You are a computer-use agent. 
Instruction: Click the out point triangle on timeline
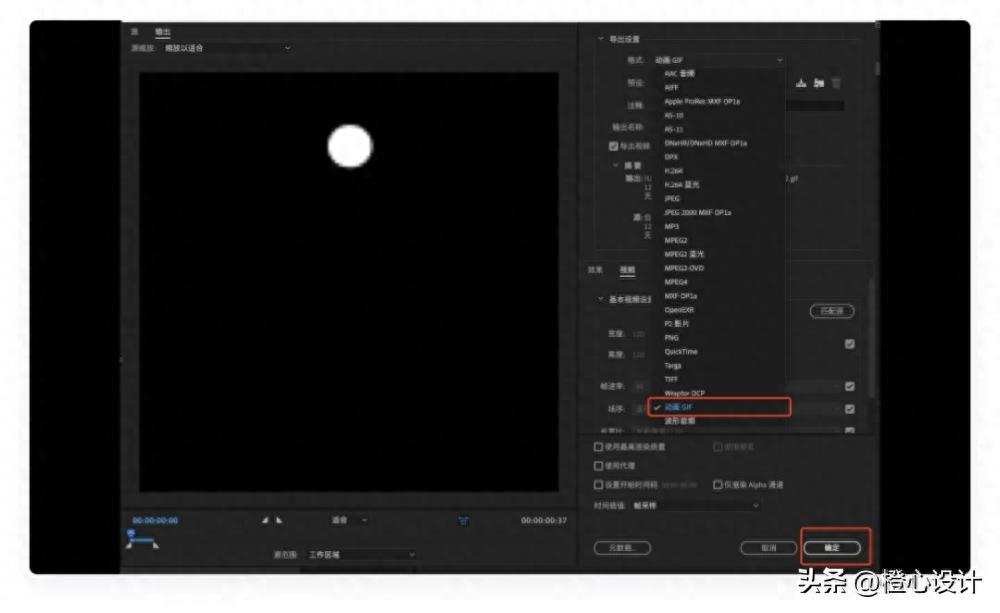point(156,545)
